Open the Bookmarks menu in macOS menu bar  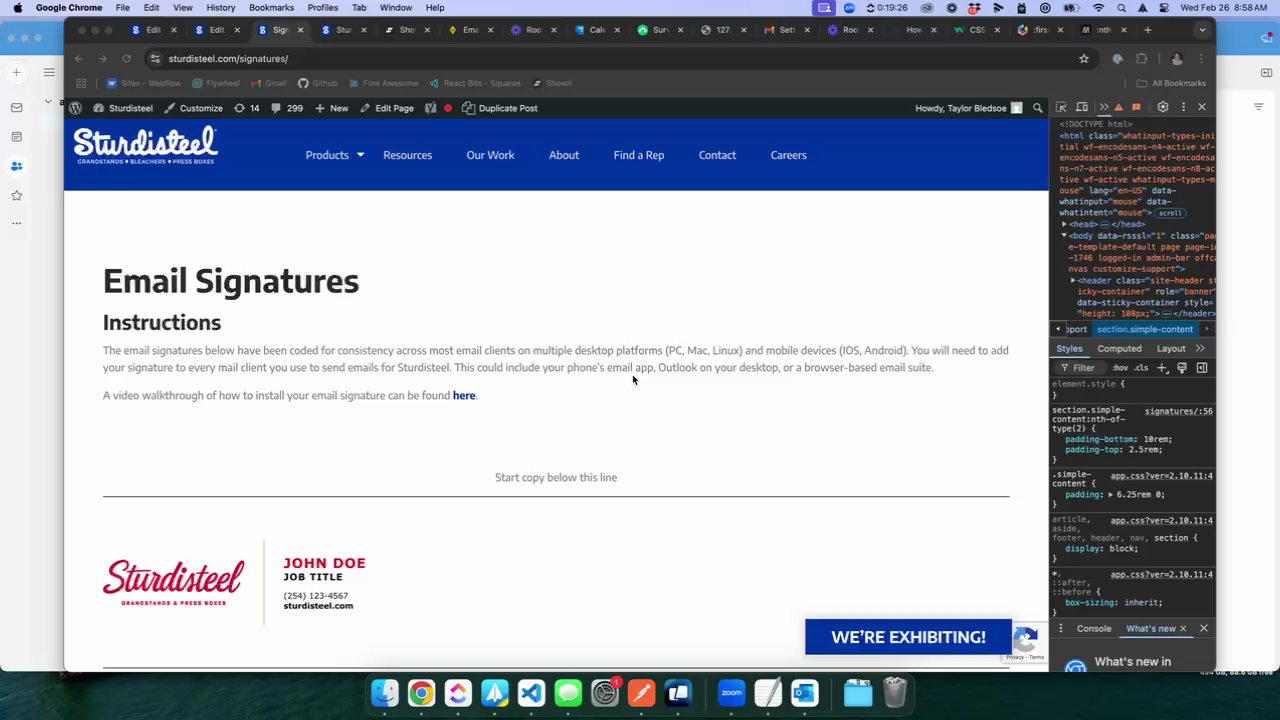coord(271,7)
